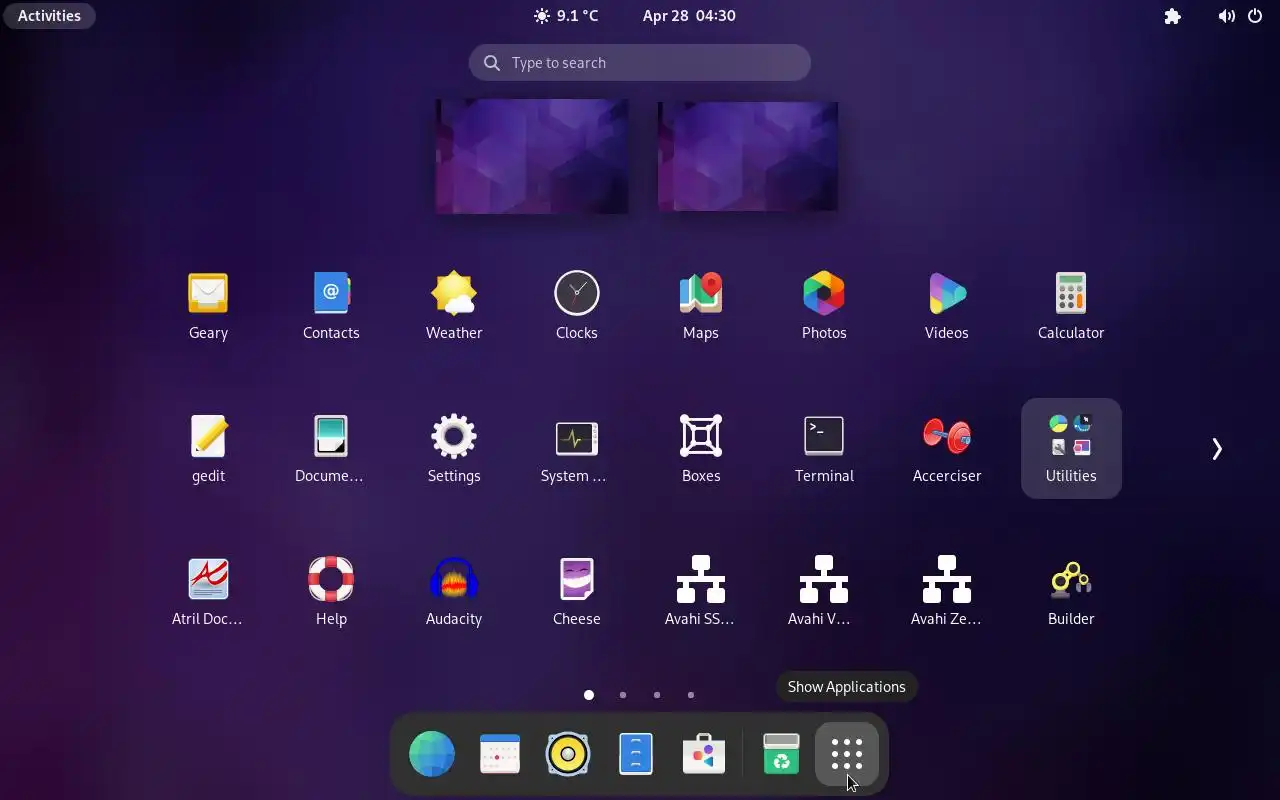The width and height of the screenshot is (1280, 800).
Task: Launch the Terminal
Action: point(824,449)
